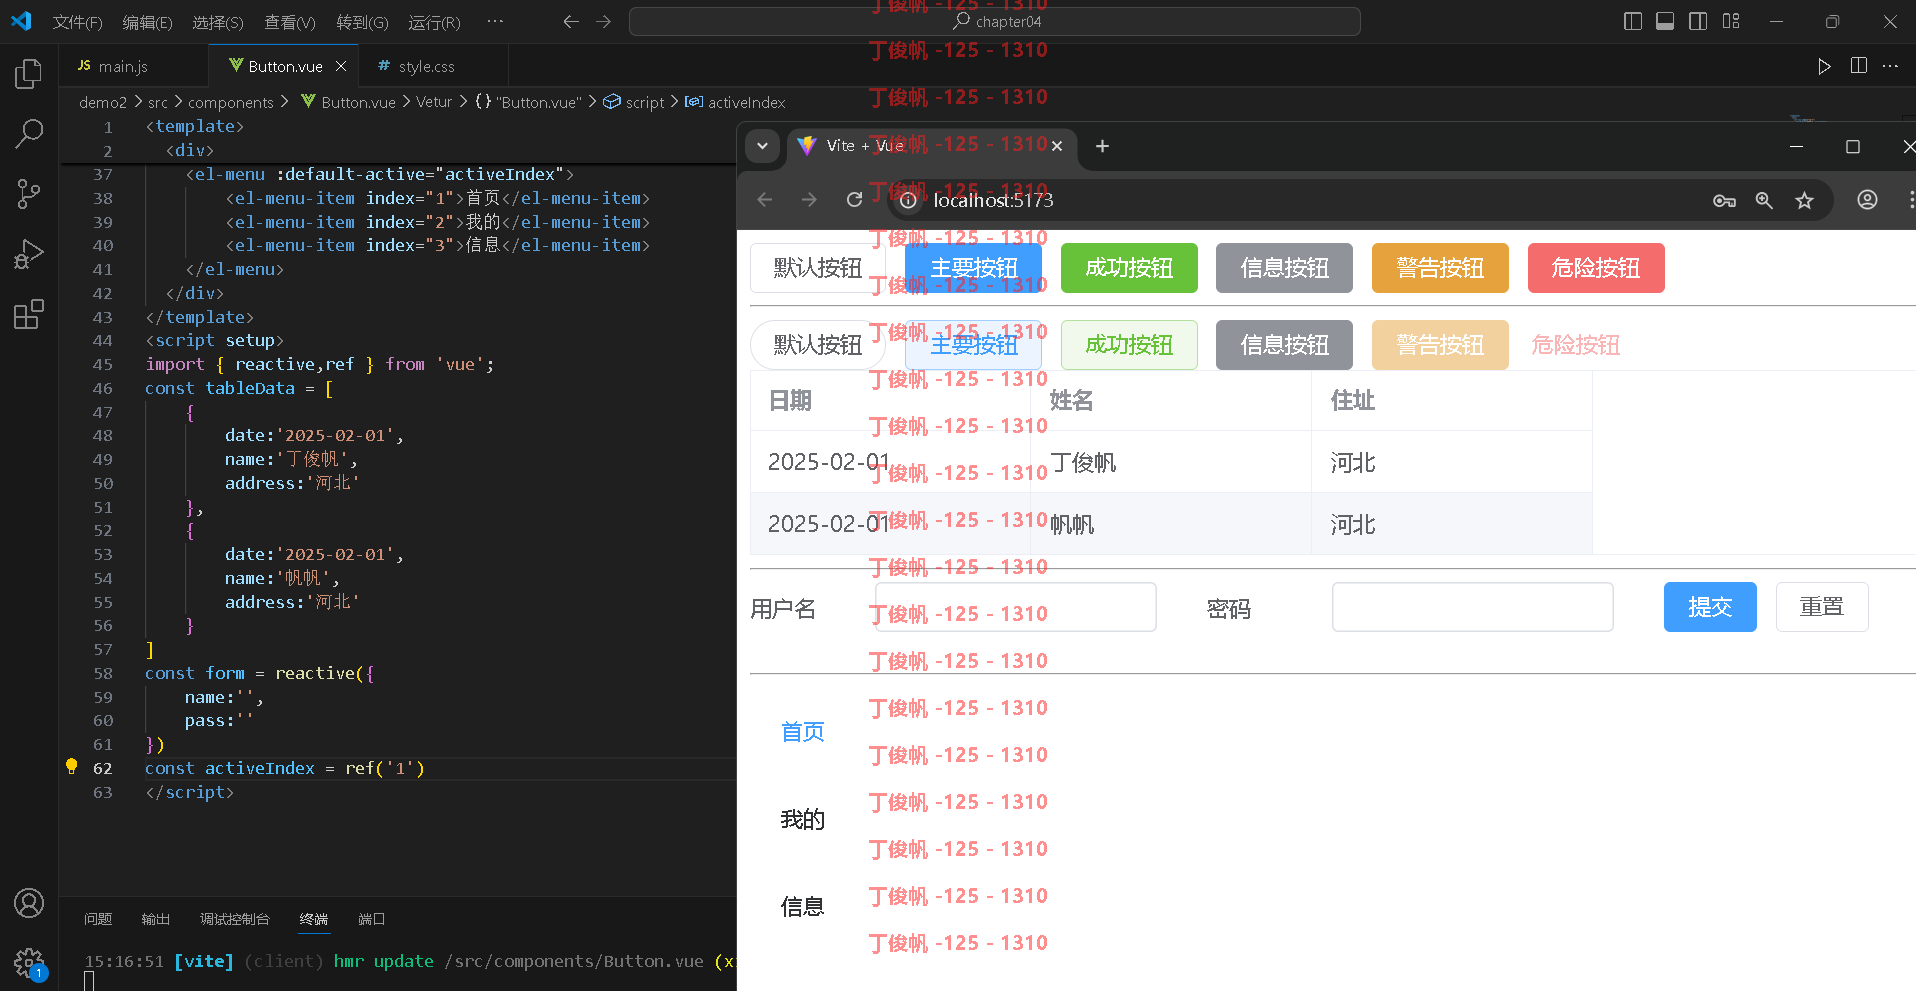Click the 姓名 table column header
Image resolution: width=1916 pixels, height=991 pixels.
[x=1170, y=400]
